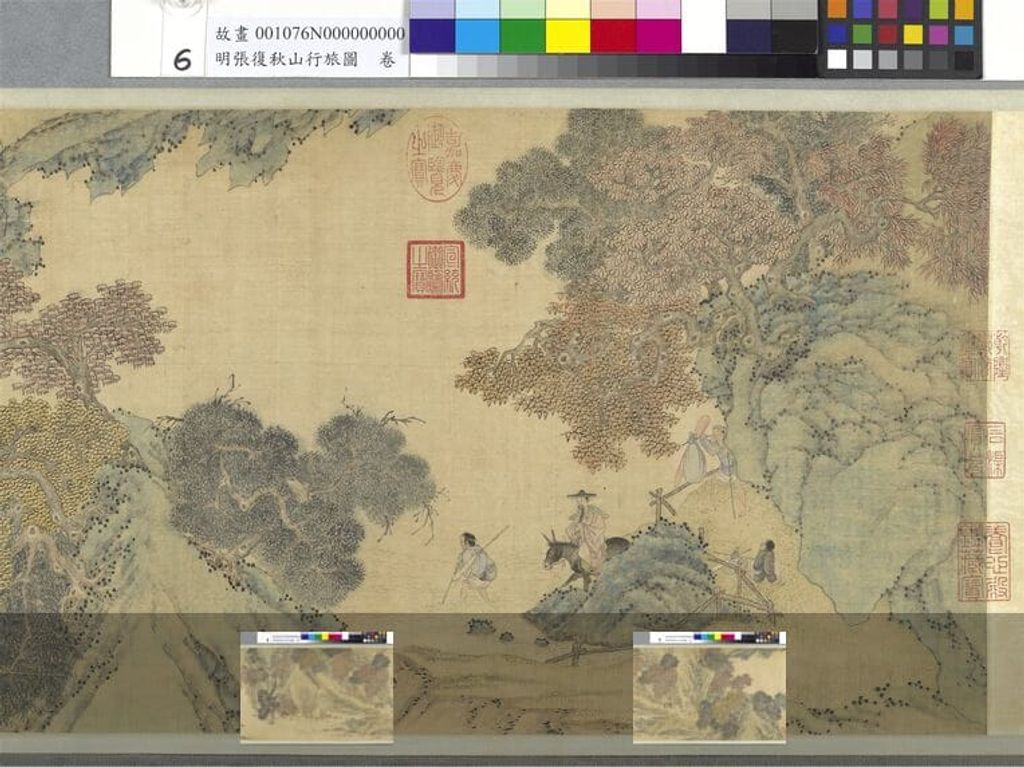
Task: Click the white patch on the small color checker
Action: [x=837, y=59]
